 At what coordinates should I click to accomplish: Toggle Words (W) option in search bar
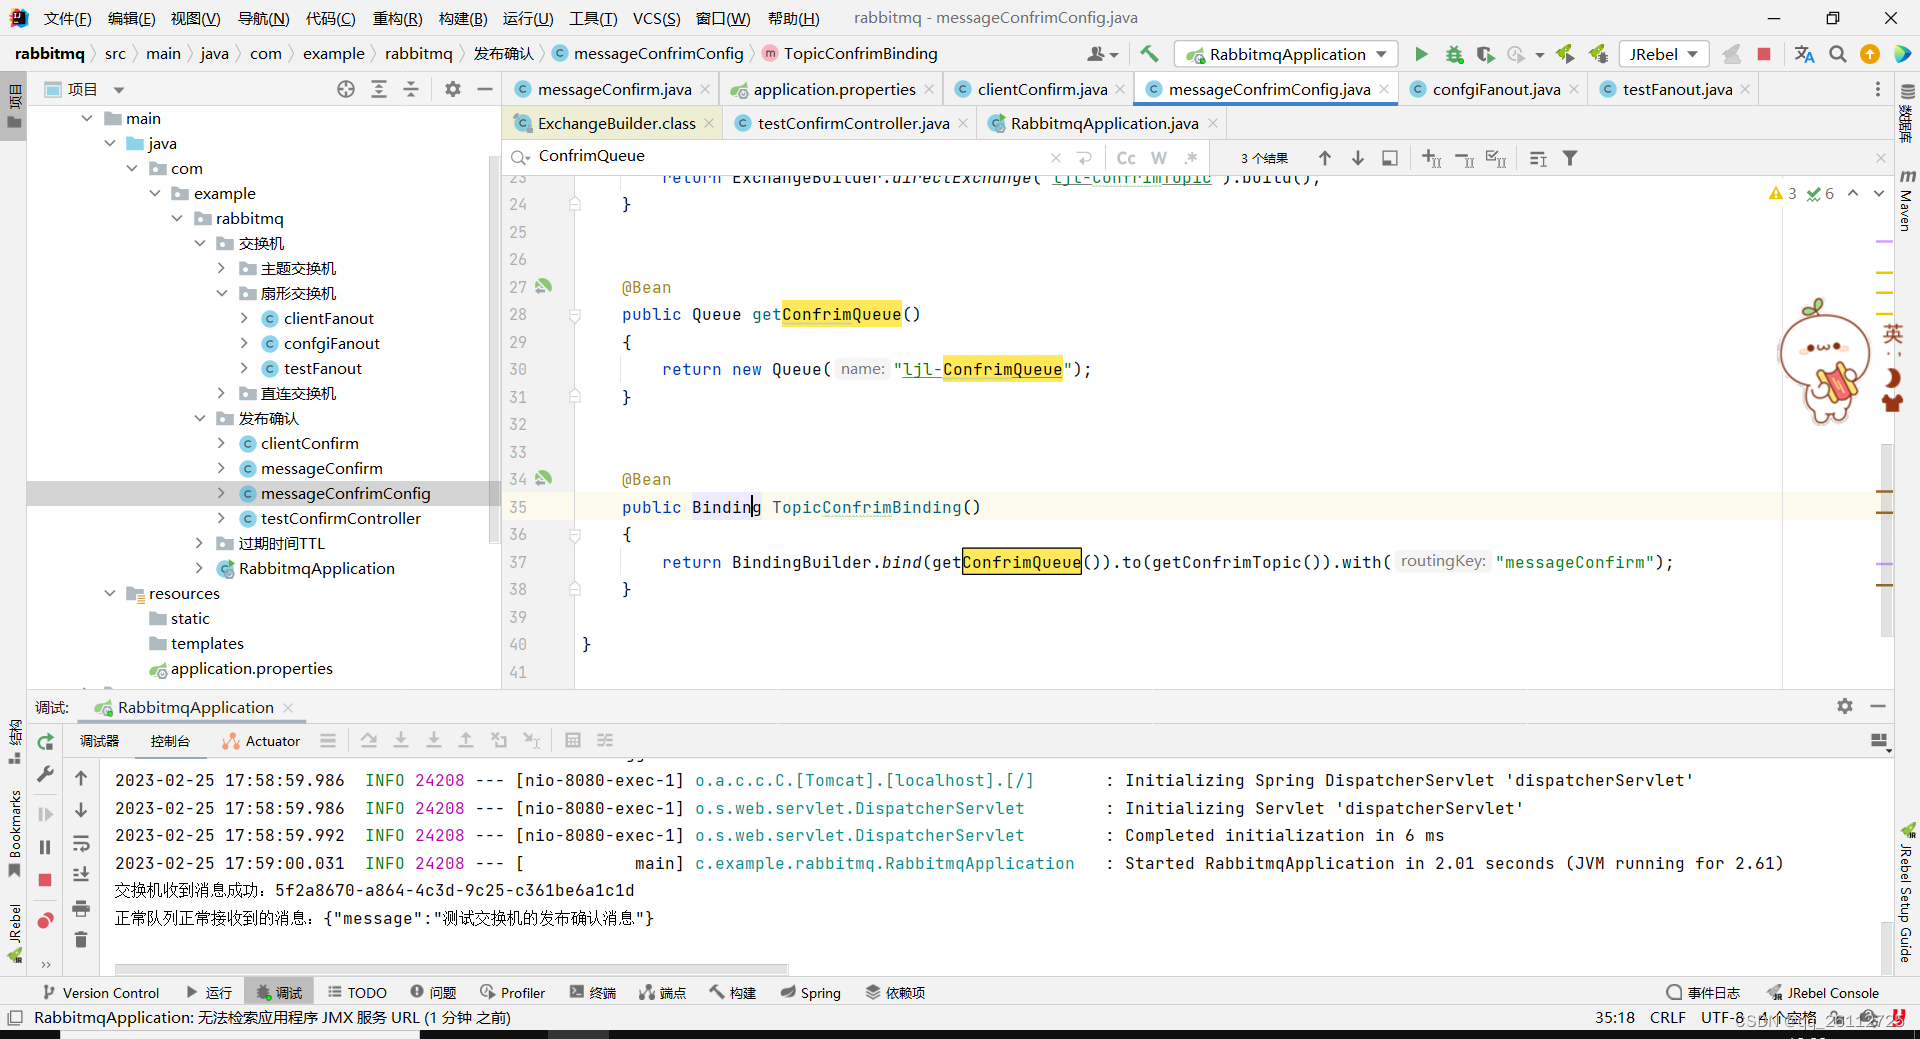click(1159, 158)
